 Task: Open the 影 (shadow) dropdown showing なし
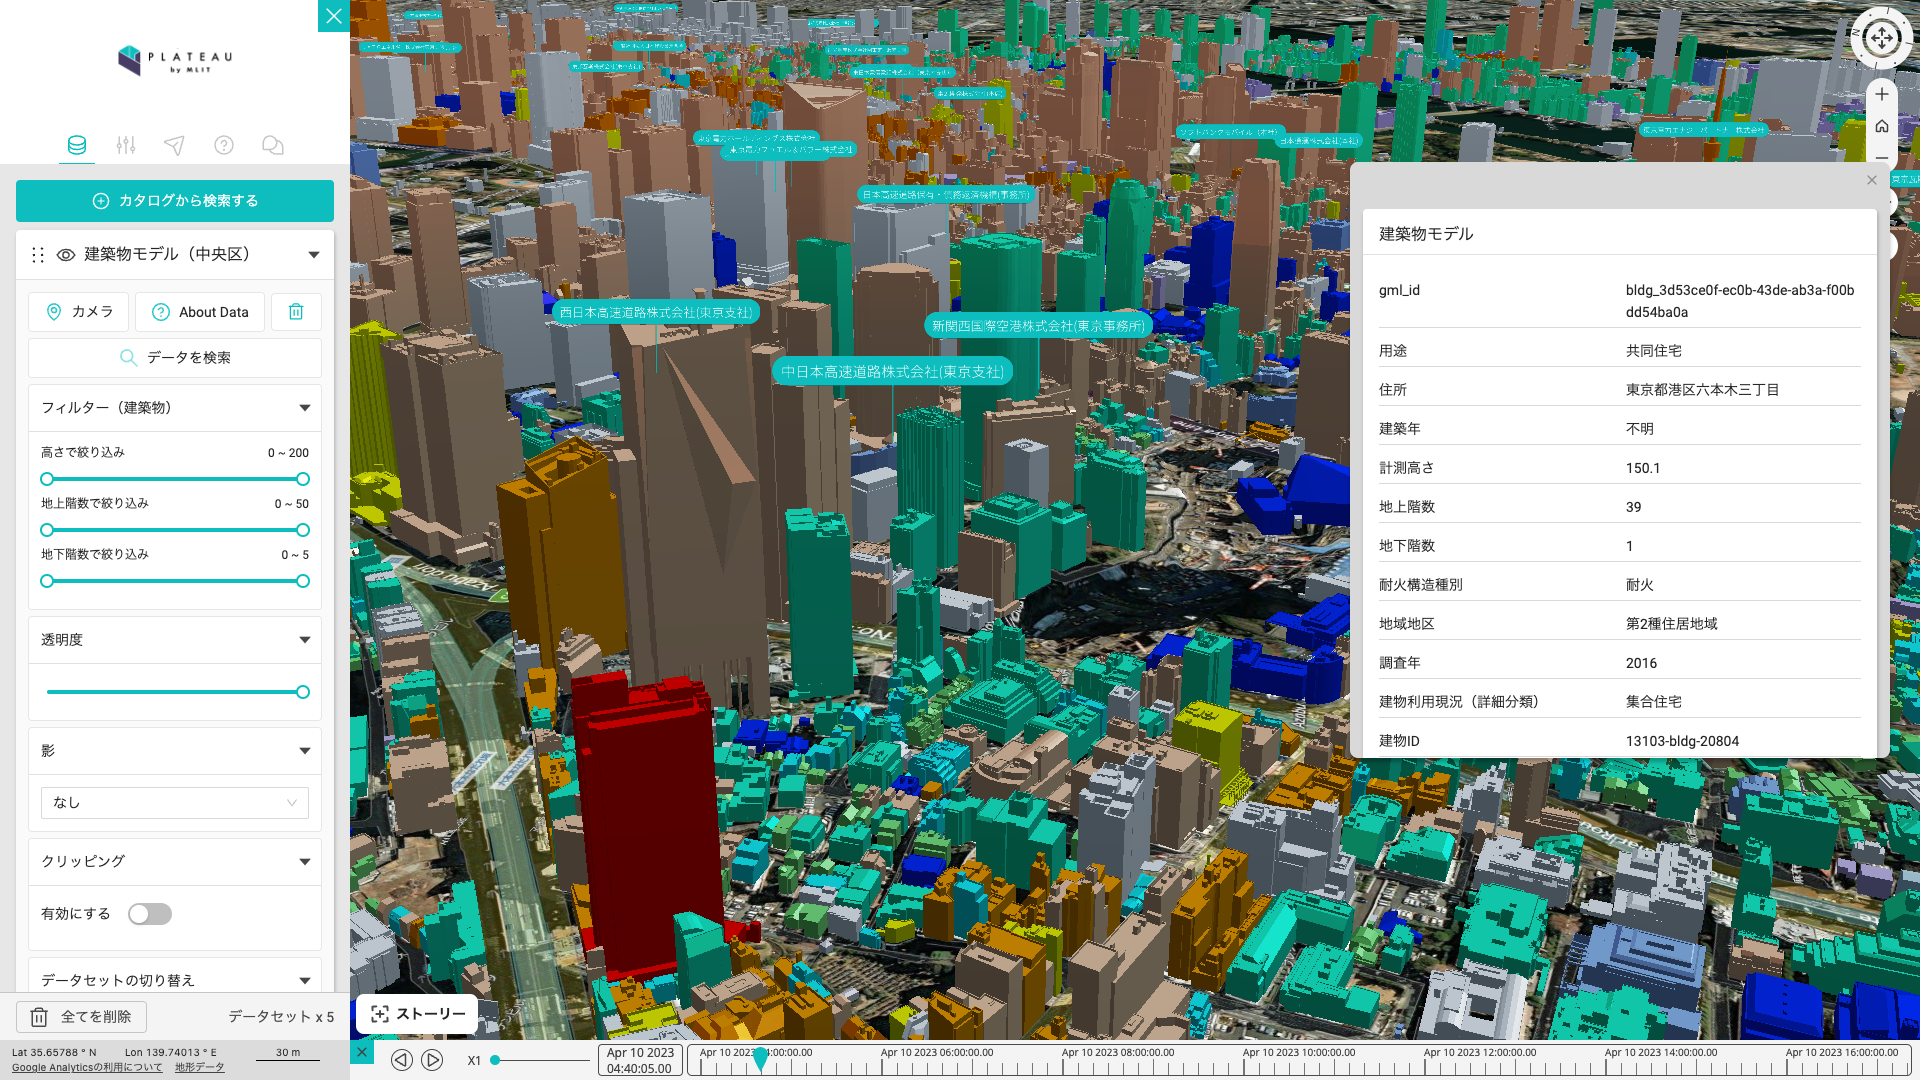175,802
